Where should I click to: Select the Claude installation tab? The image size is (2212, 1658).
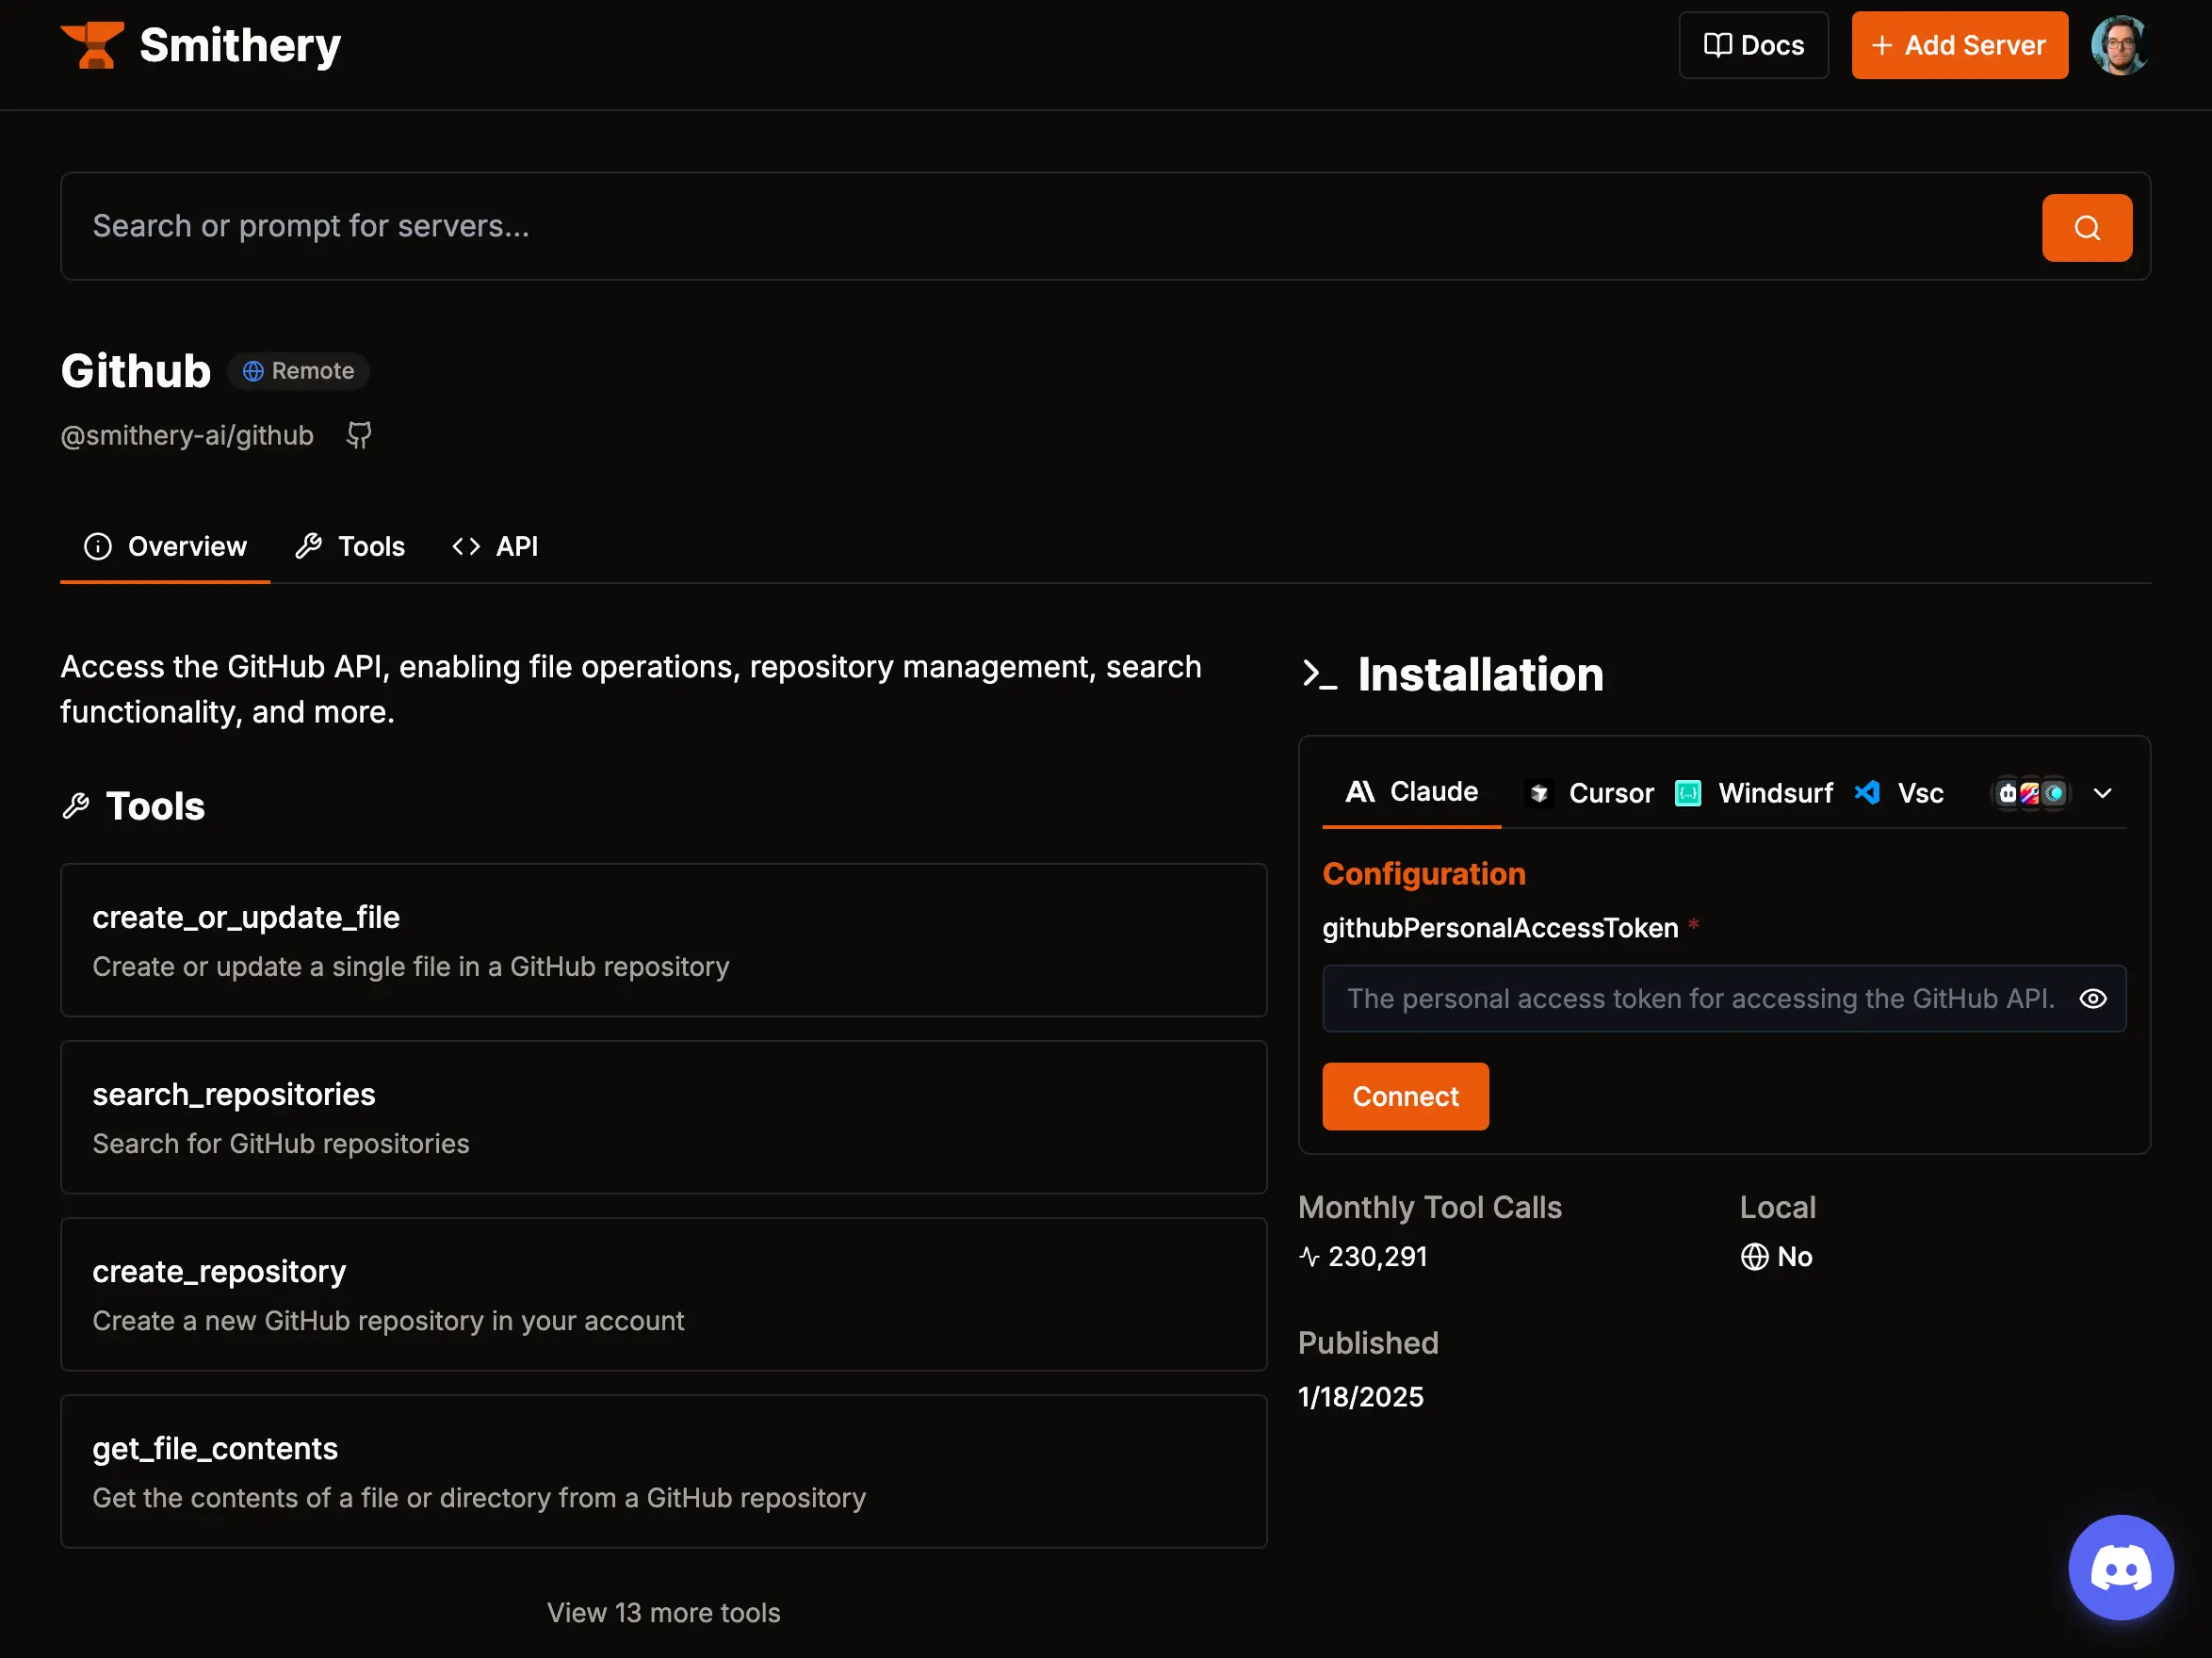click(x=1411, y=792)
